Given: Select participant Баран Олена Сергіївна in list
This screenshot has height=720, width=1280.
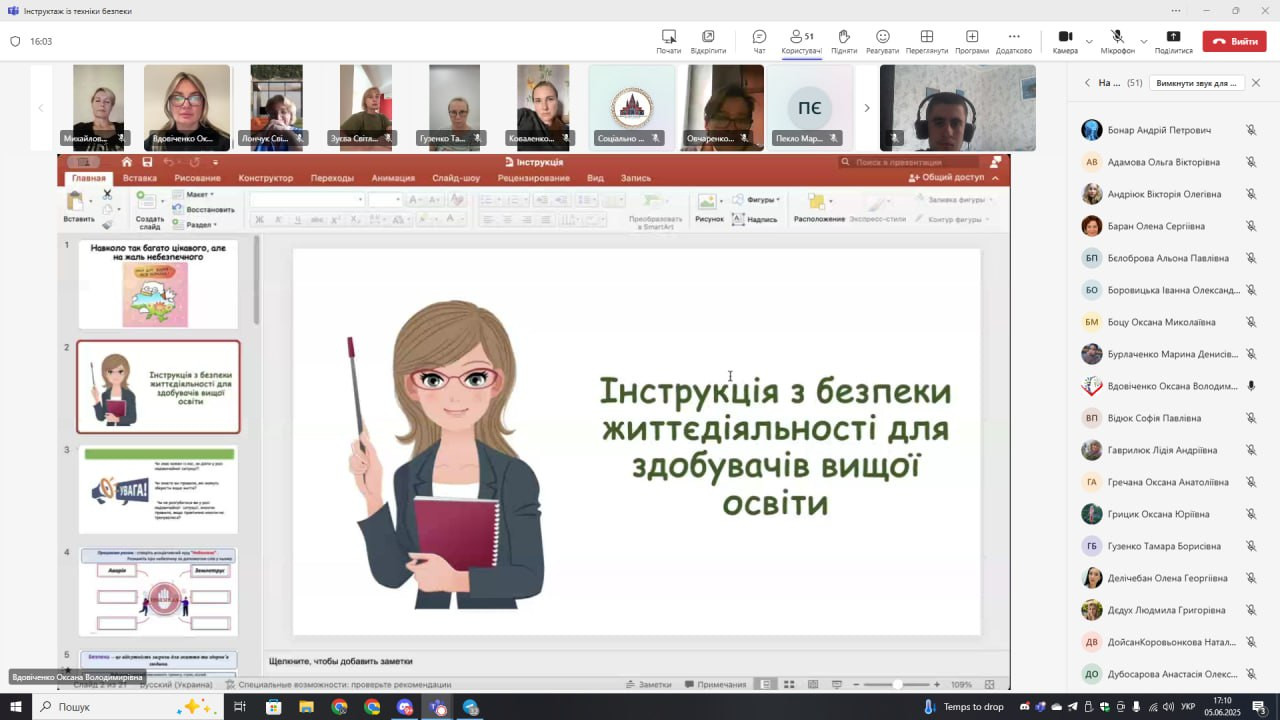Looking at the screenshot, I should [x=1156, y=226].
